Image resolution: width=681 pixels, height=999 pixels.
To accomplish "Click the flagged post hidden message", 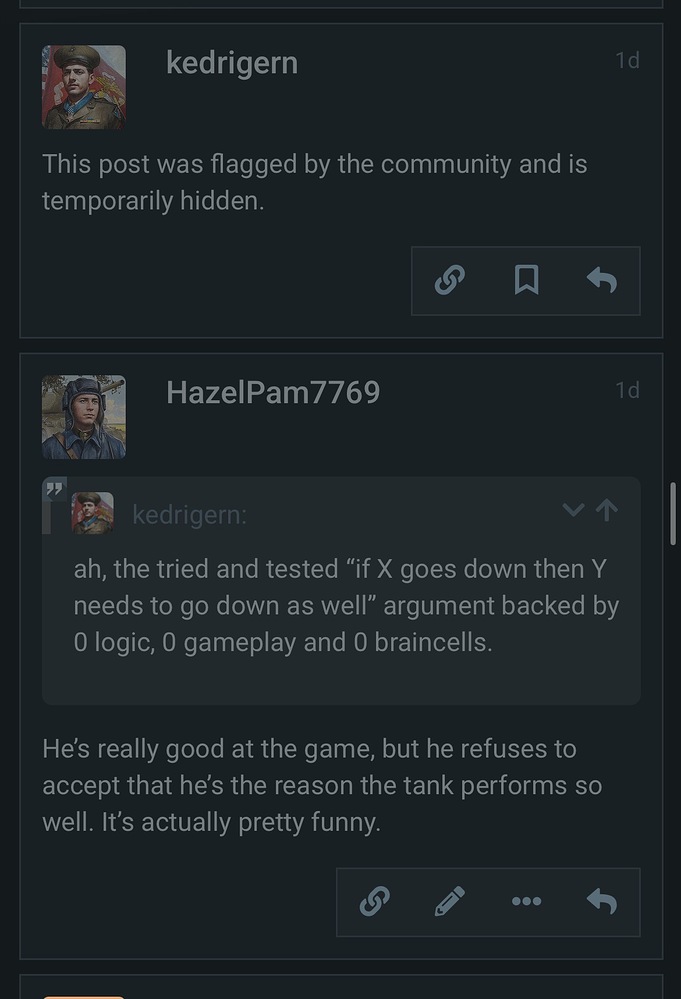I will click(x=315, y=182).
